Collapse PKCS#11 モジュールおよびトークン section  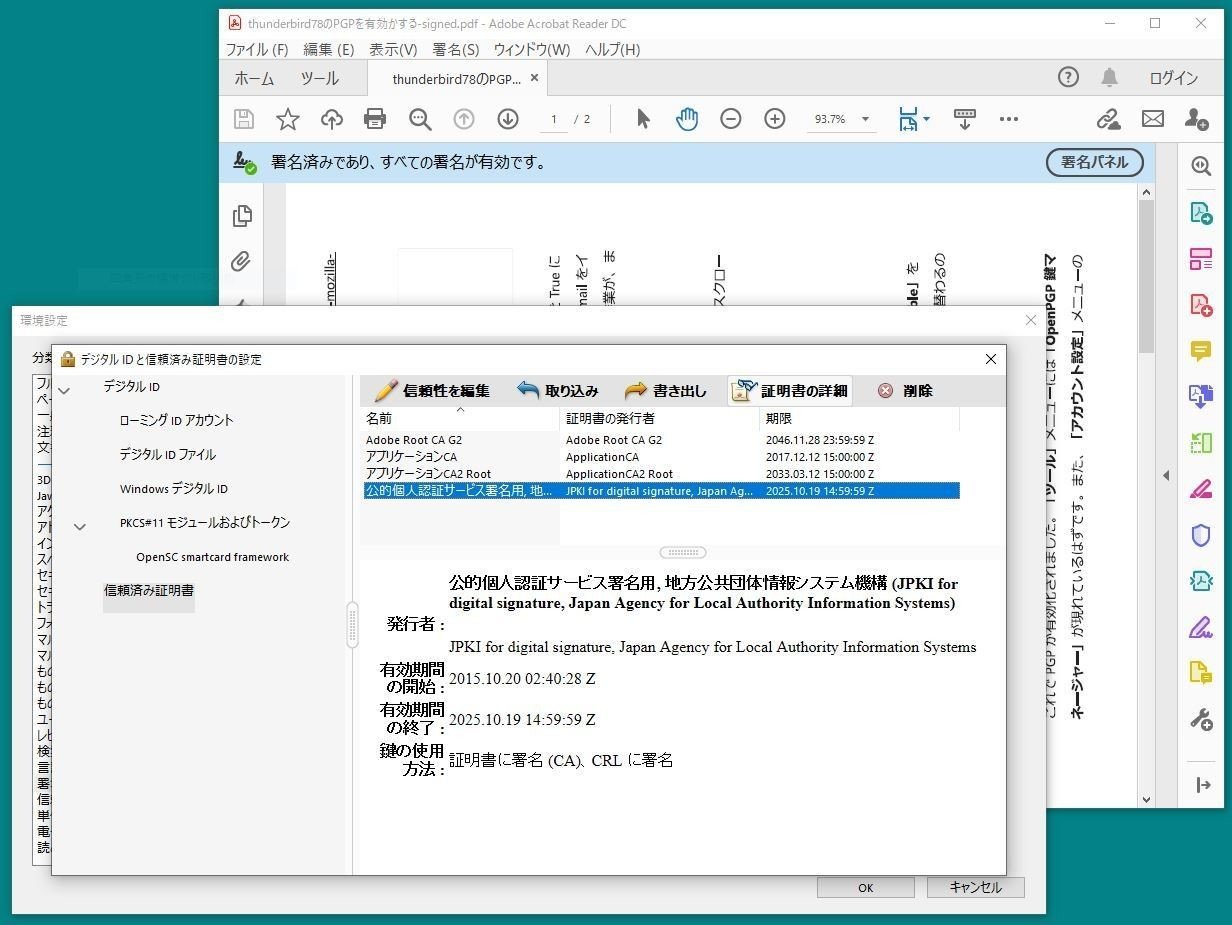(80, 525)
